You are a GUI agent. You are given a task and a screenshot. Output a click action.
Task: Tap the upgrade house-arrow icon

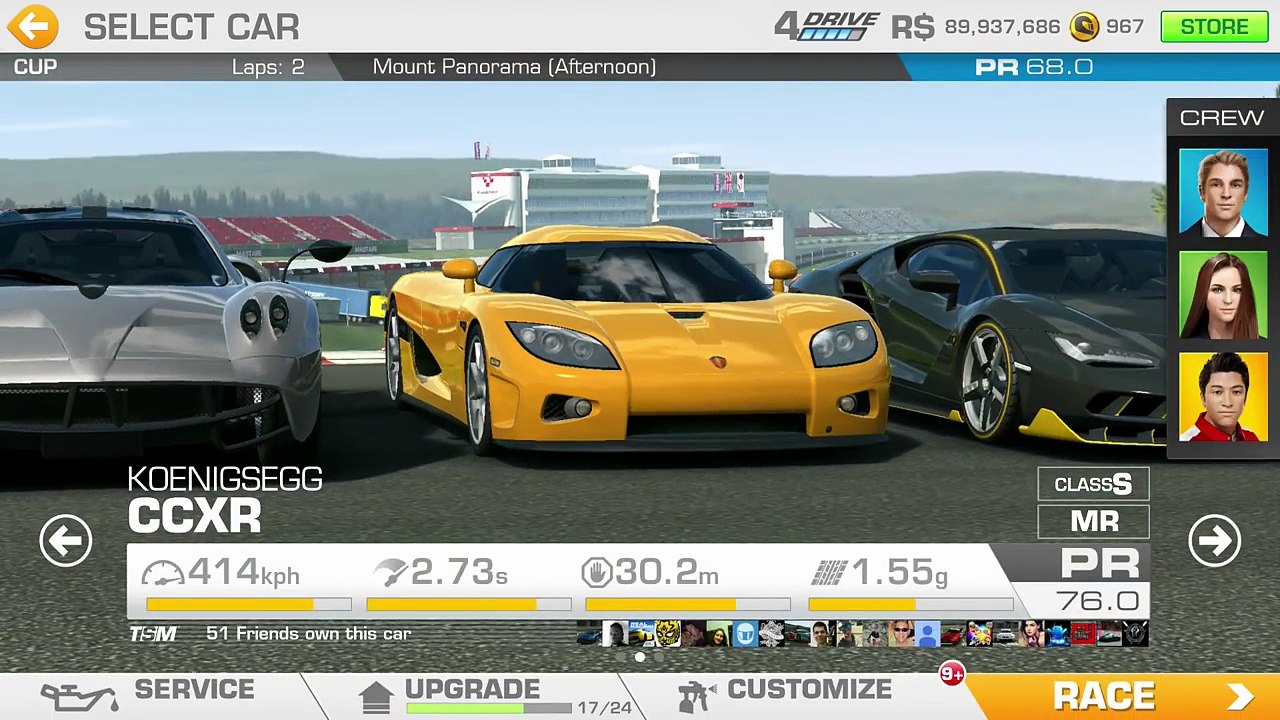point(376,697)
